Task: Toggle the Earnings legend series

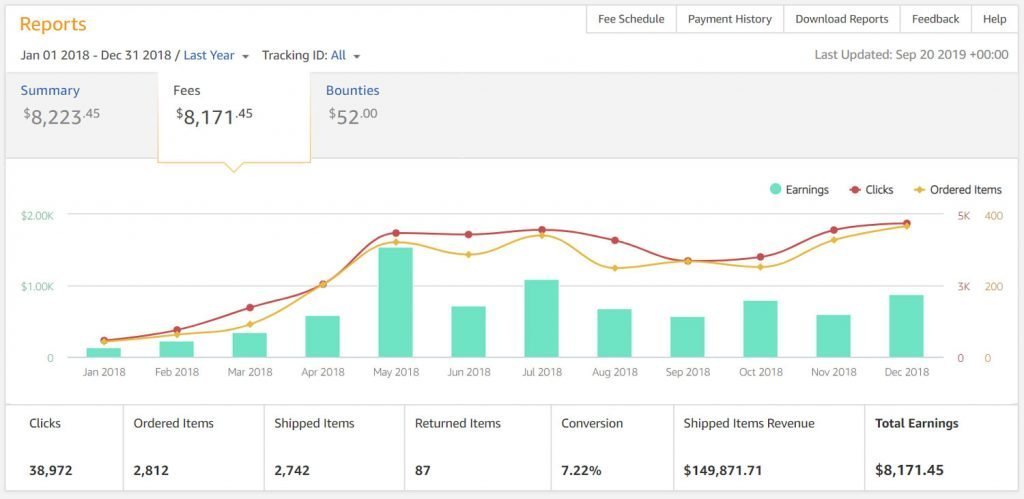Action: (x=799, y=190)
